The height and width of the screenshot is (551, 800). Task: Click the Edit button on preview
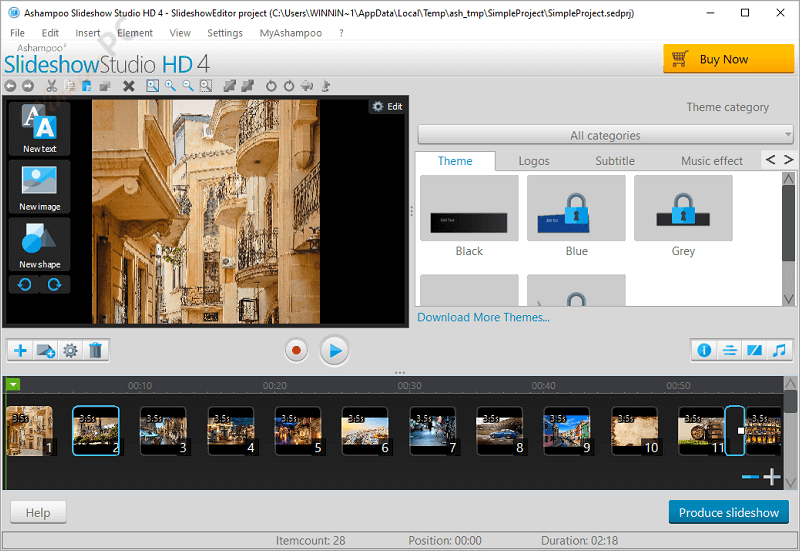[x=387, y=106]
